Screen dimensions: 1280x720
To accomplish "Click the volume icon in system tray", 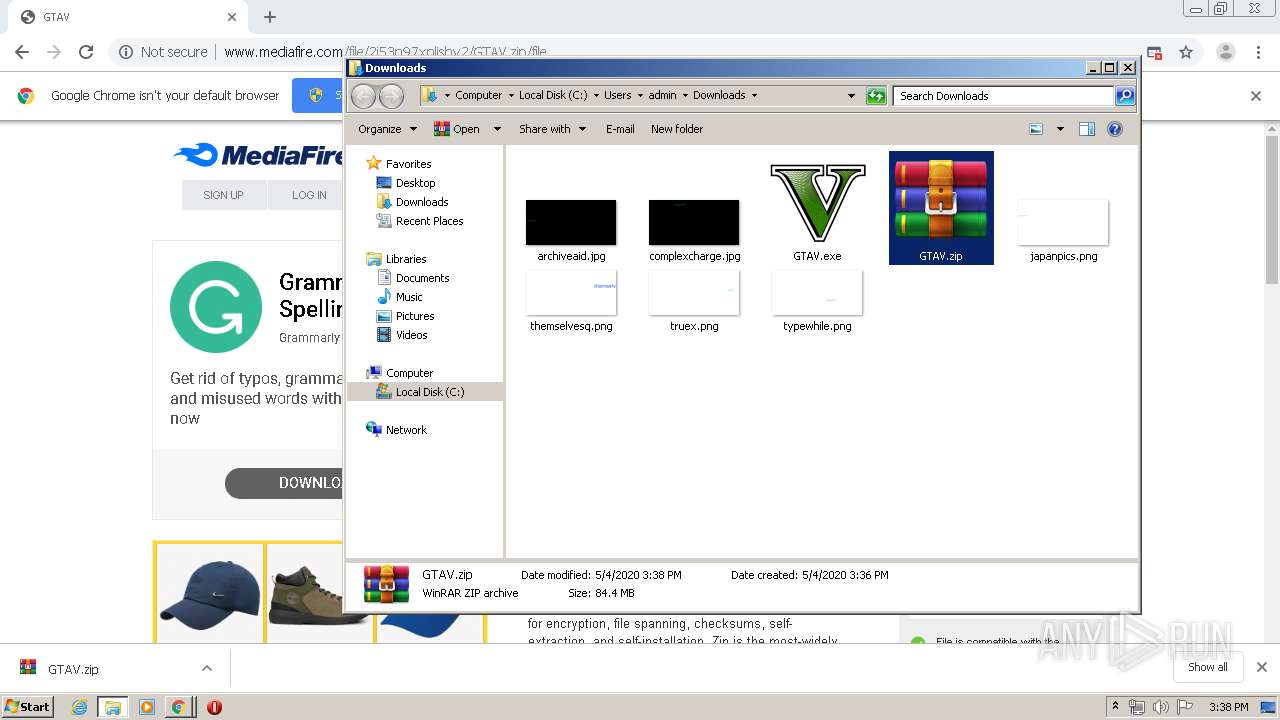I will [1160, 707].
